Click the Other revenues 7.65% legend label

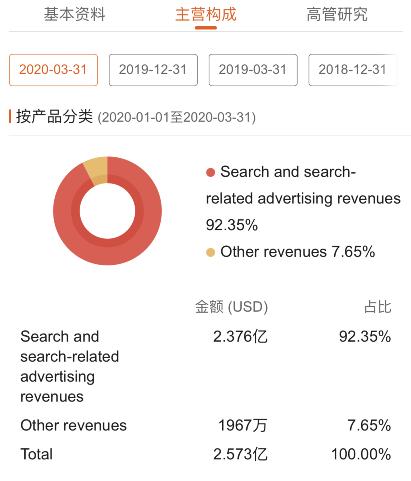(x=298, y=252)
